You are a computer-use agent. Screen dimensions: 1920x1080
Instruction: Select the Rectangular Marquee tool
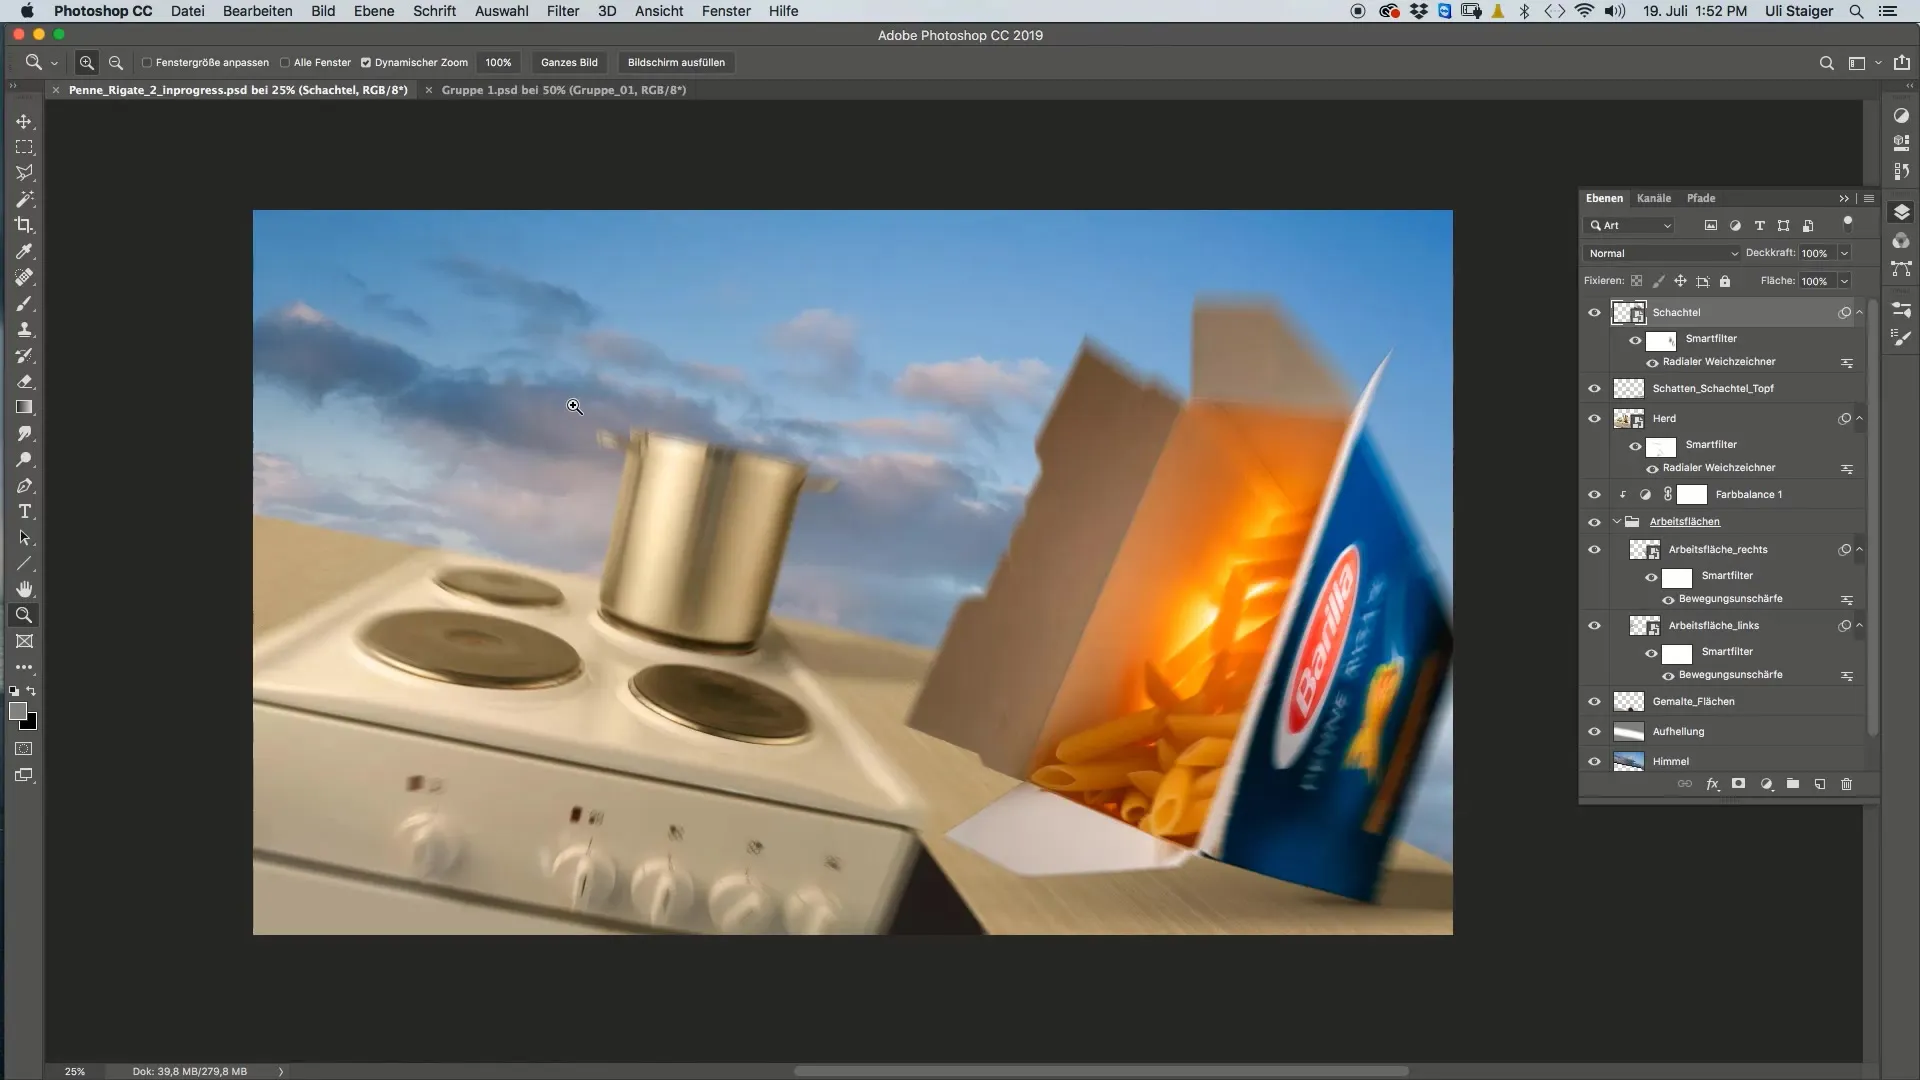coord(24,147)
